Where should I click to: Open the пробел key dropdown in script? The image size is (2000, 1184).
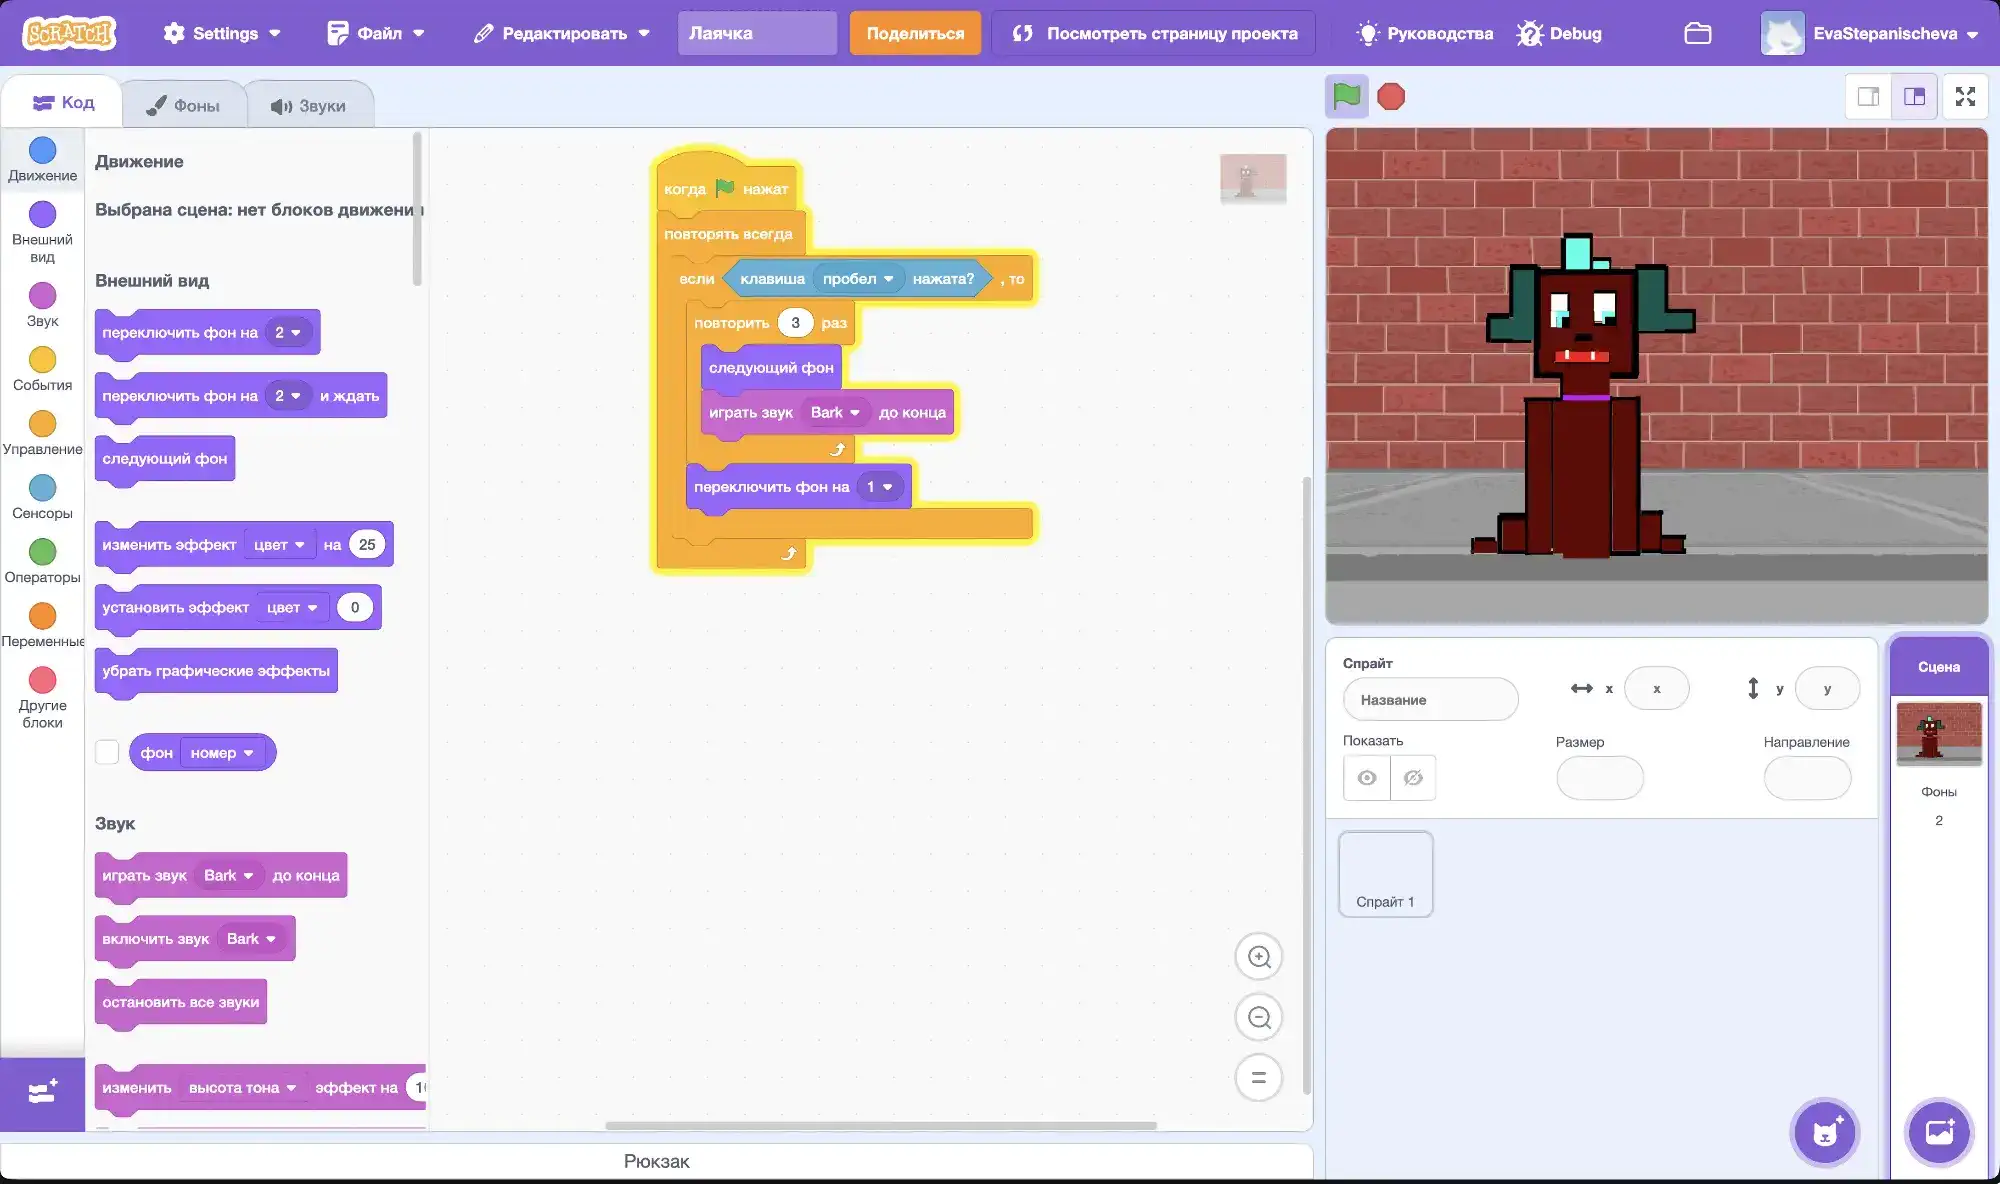pos(858,279)
